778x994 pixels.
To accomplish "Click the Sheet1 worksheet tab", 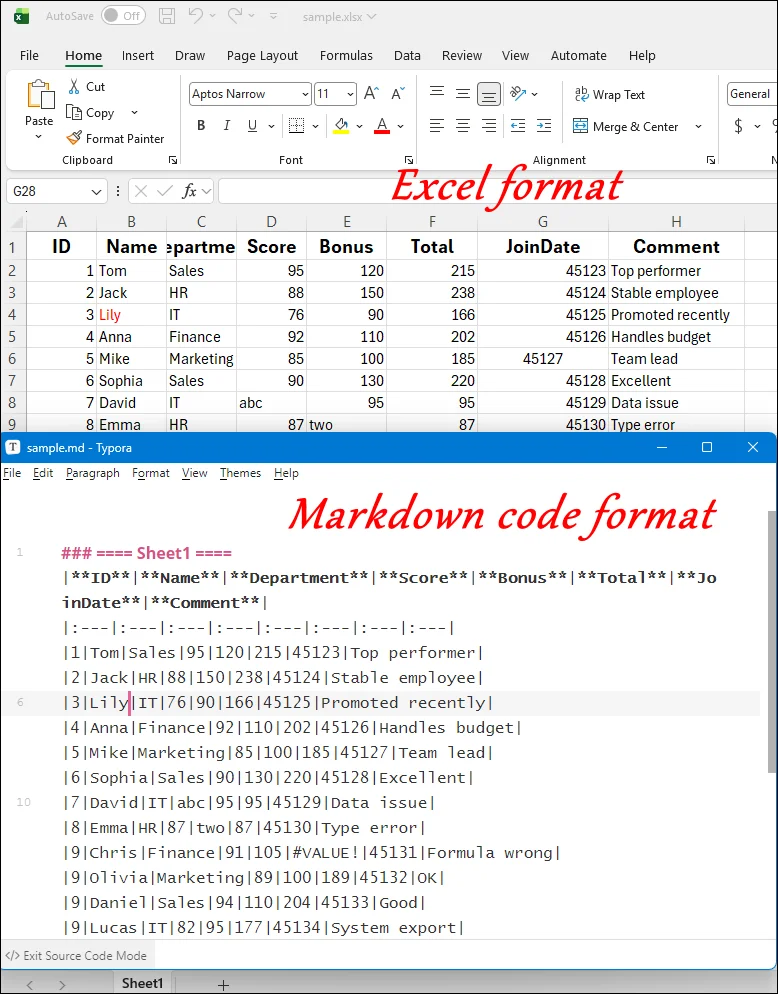I will 142,983.
